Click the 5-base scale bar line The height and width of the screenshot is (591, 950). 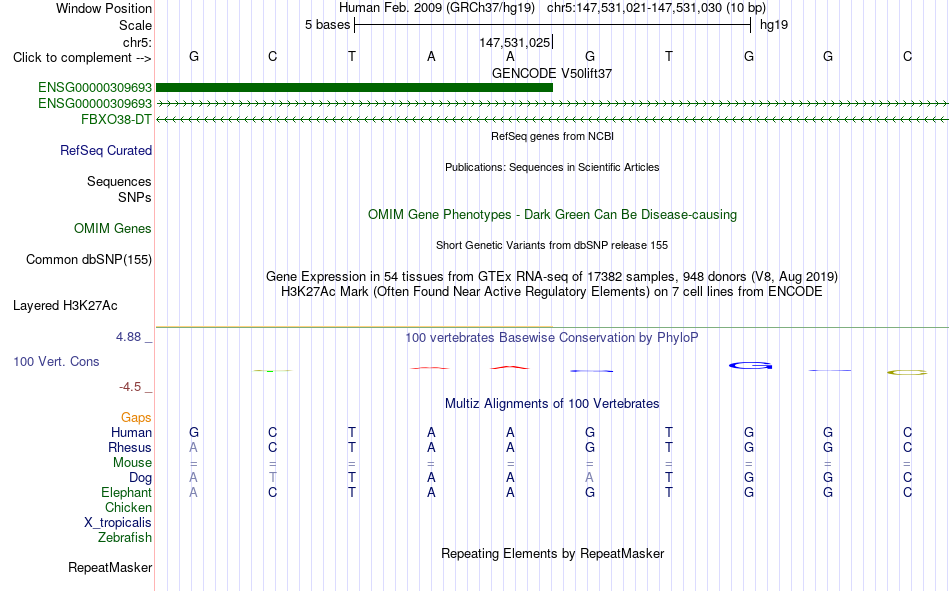point(553,25)
